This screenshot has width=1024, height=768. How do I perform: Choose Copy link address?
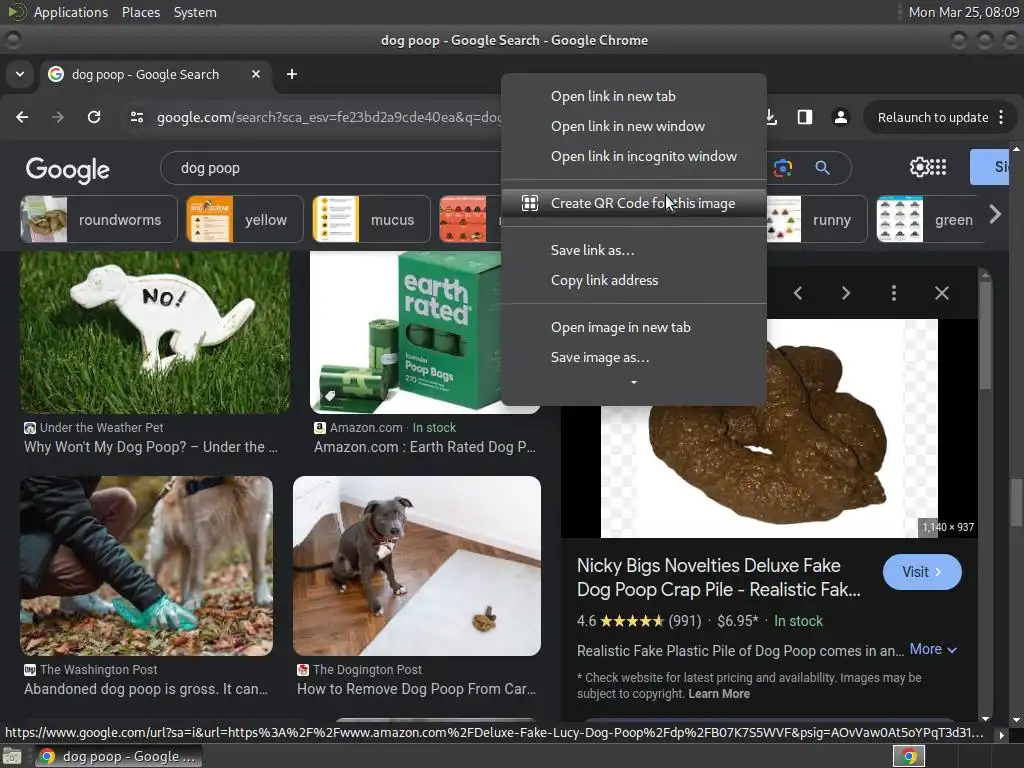(x=604, y=280)
